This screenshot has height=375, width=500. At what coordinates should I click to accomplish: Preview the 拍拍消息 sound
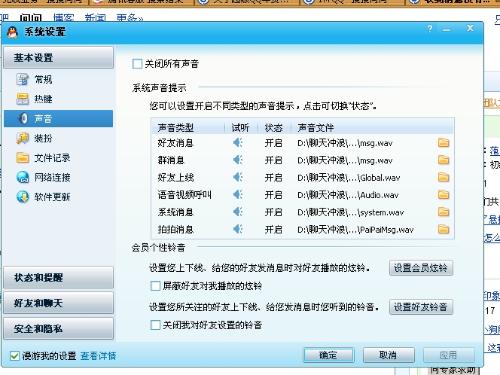tap(237, 229)
